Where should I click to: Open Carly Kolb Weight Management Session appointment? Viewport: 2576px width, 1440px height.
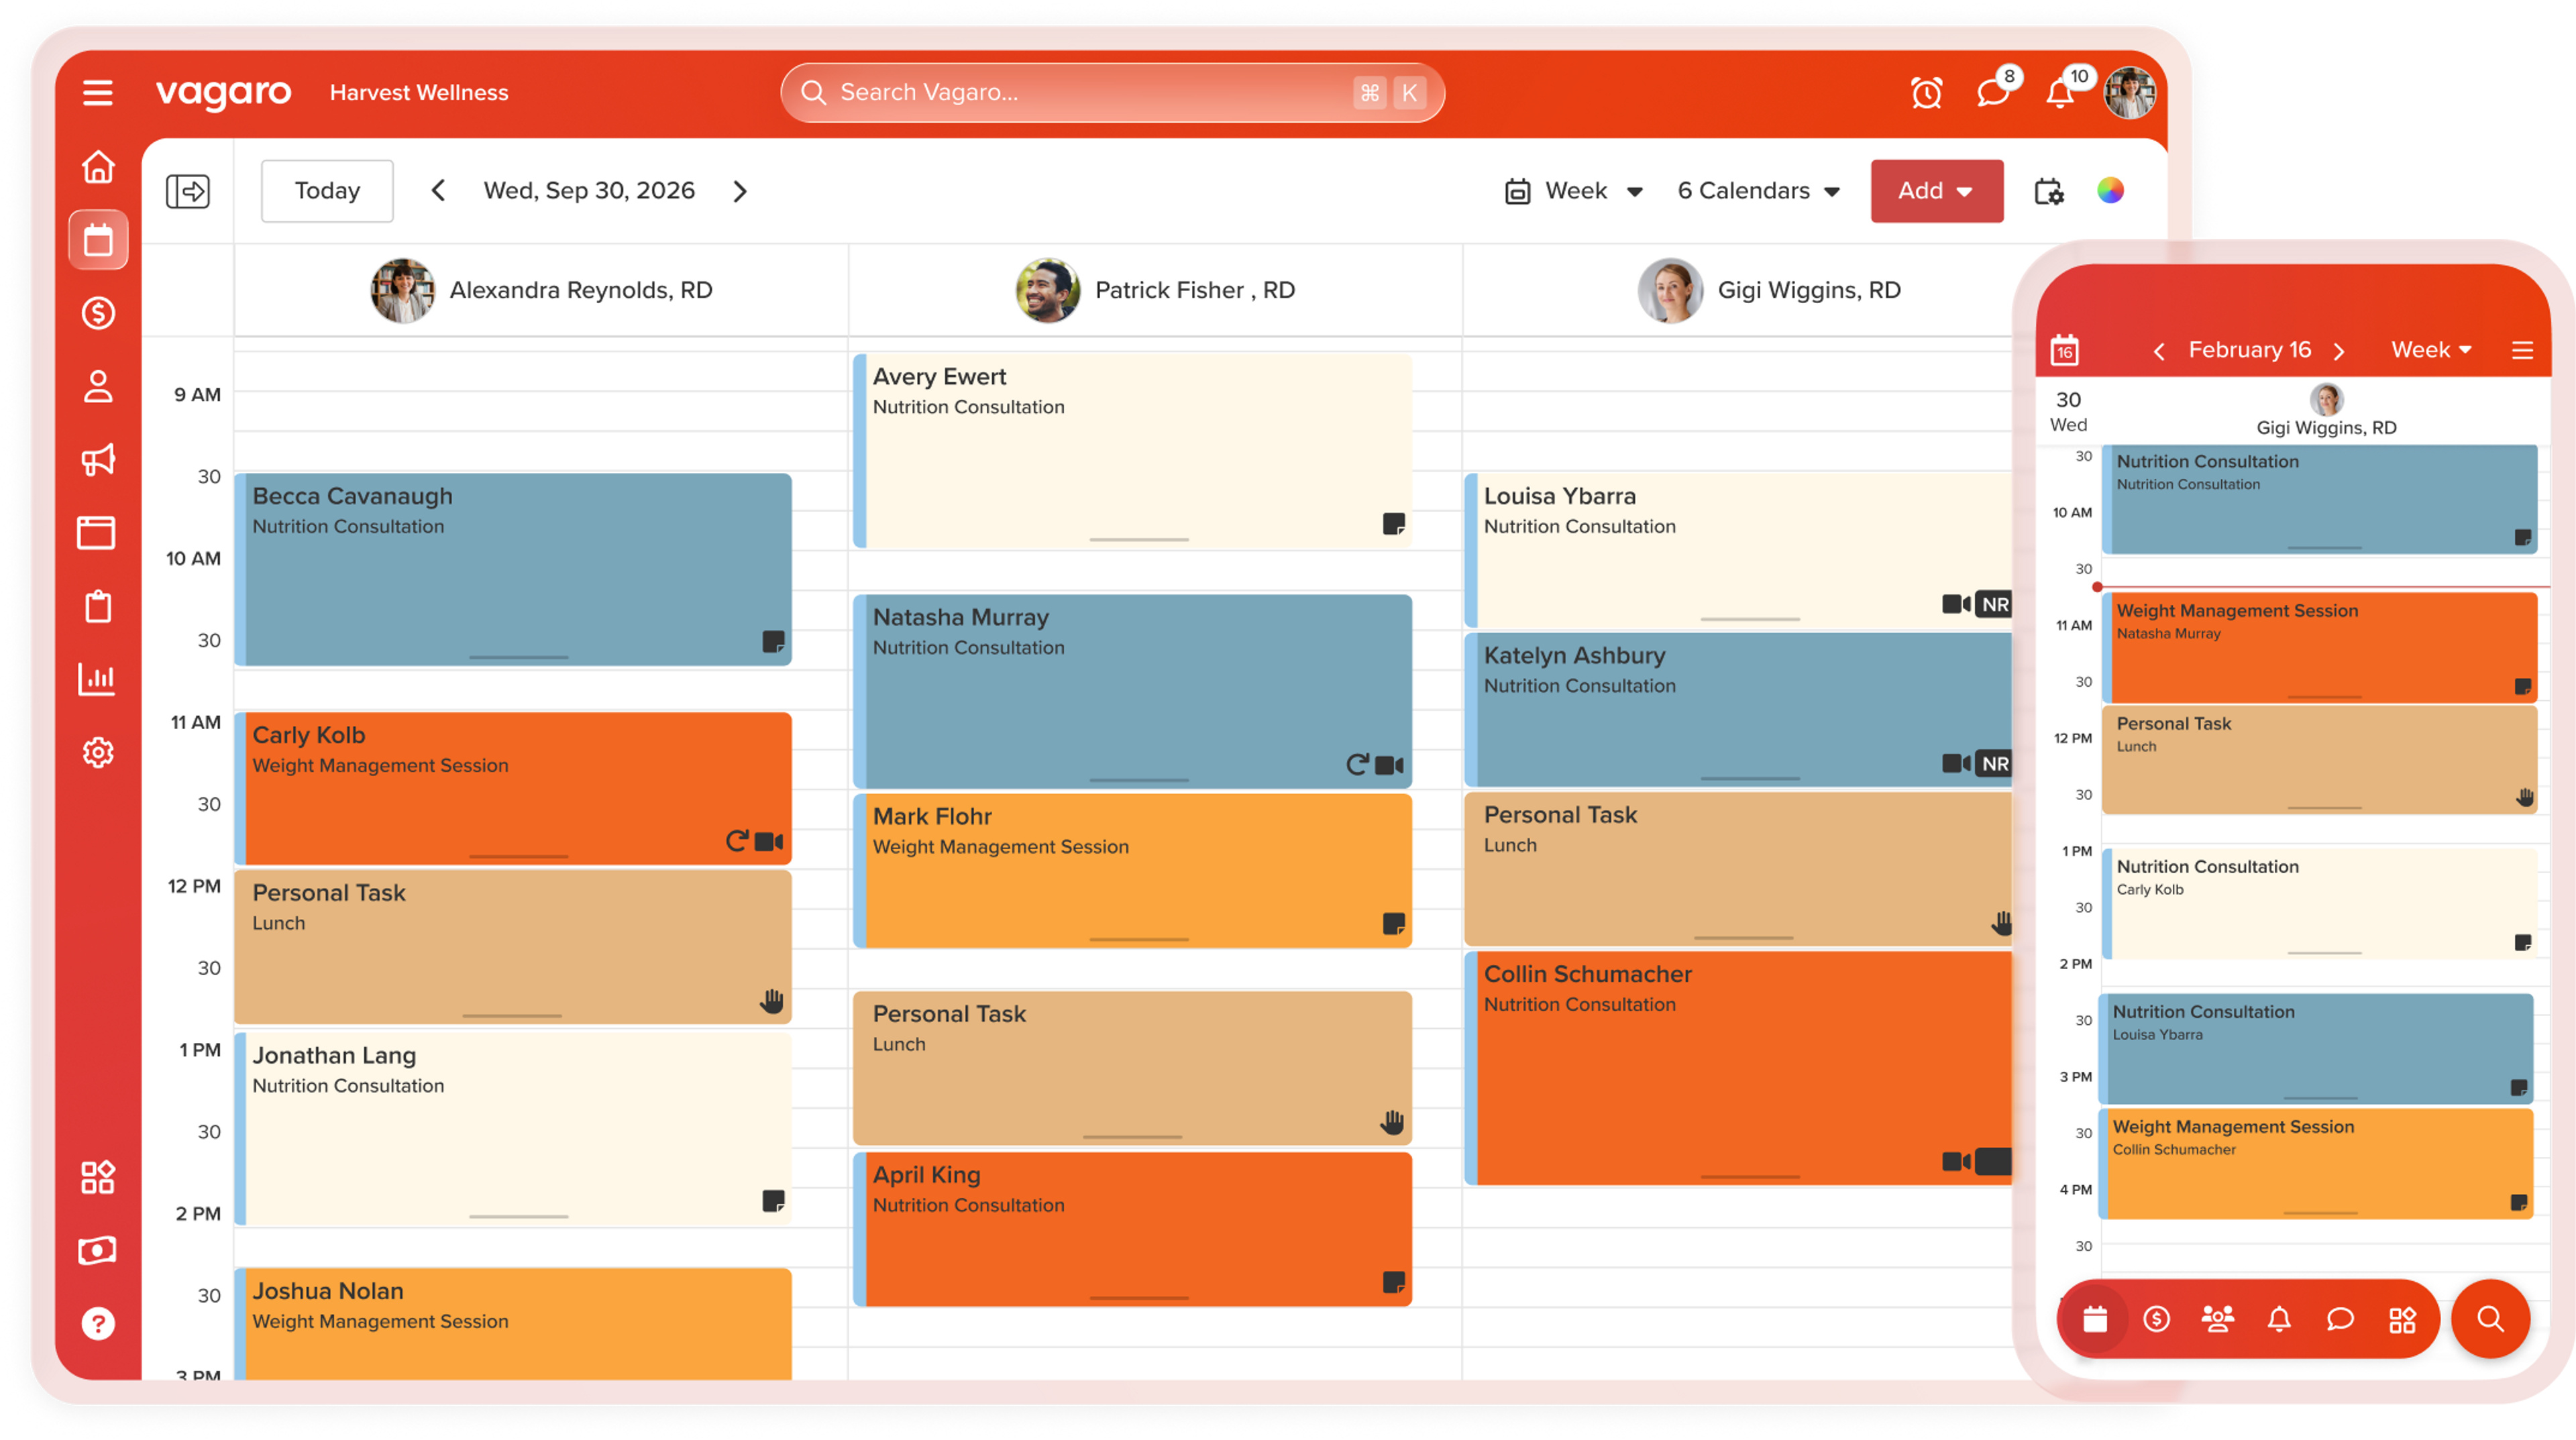click(514, 787)
